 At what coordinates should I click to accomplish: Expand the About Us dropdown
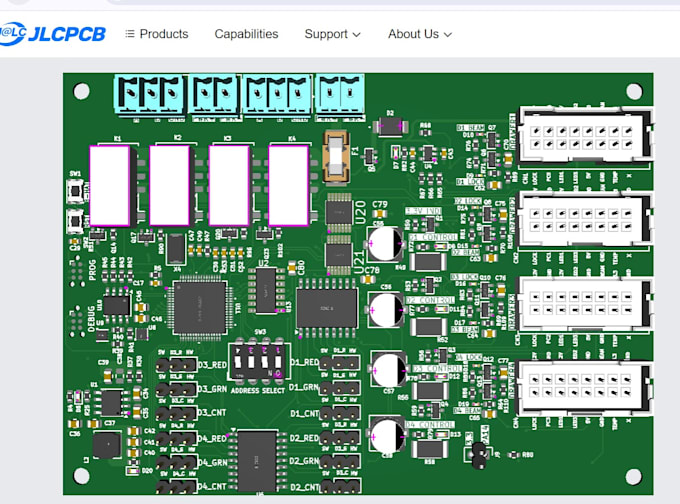pos(420,34)
